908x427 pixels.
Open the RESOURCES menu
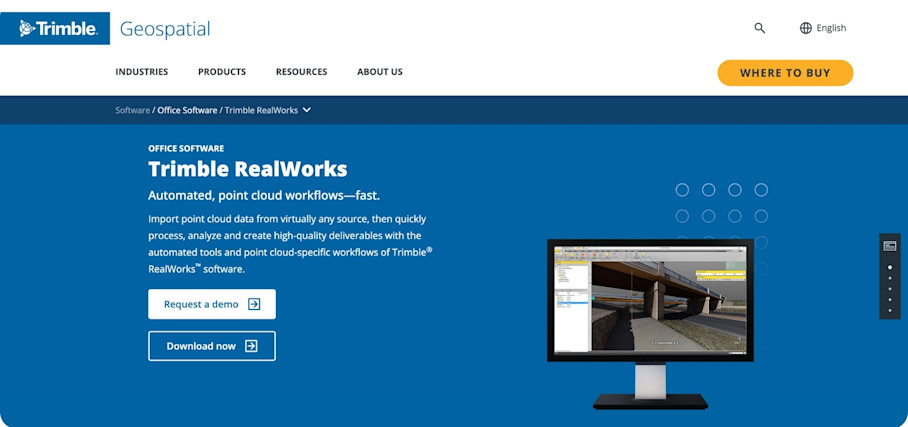click(301, 72)
